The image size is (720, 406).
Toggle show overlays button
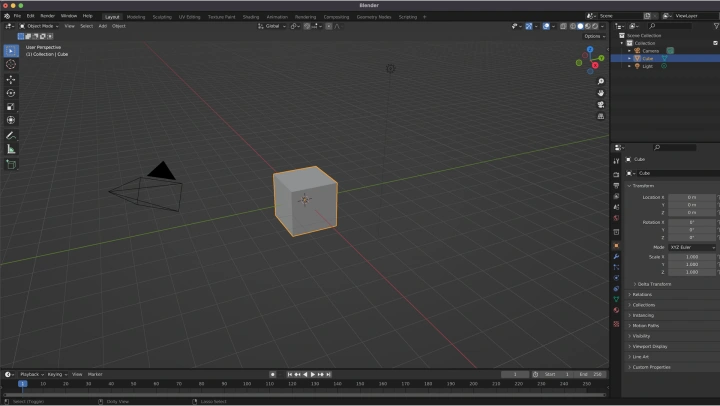[546, 26]
